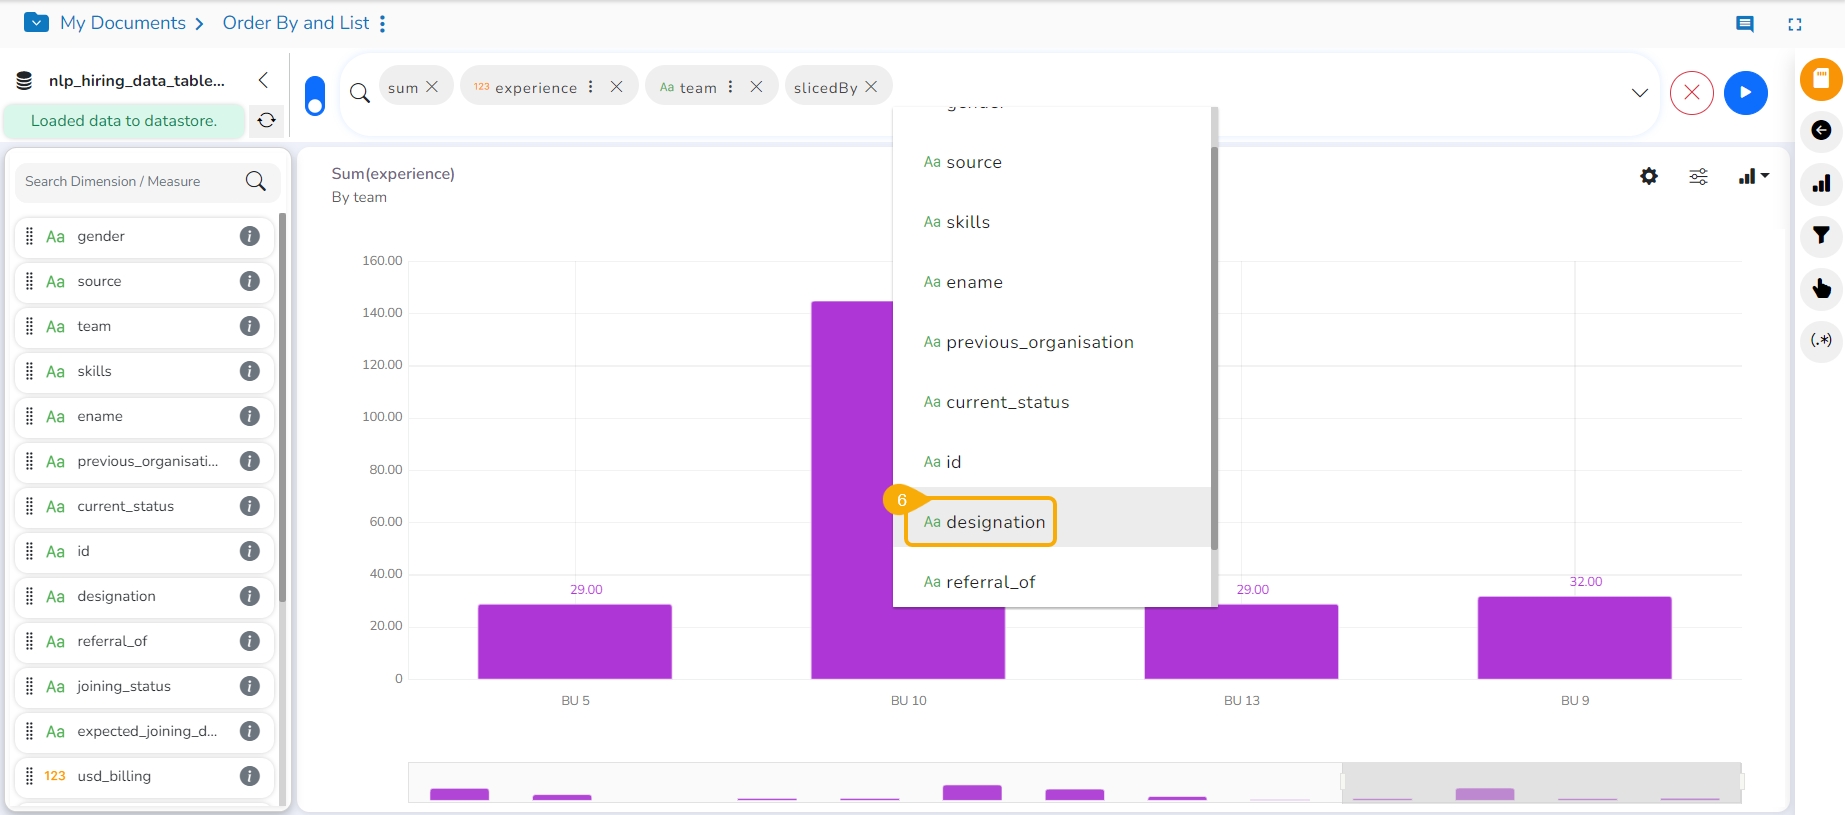Clear the search with red X circle

point(1691,93)
